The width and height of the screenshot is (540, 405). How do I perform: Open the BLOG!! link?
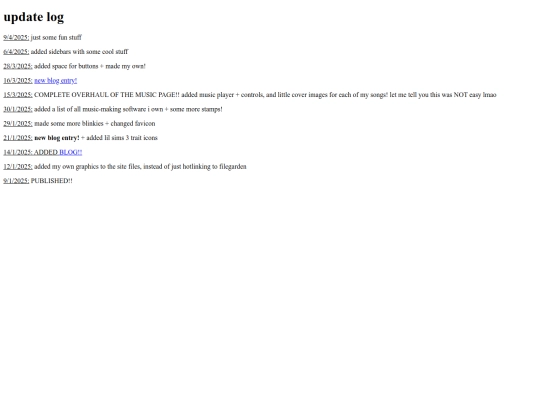tap(71, 152)
